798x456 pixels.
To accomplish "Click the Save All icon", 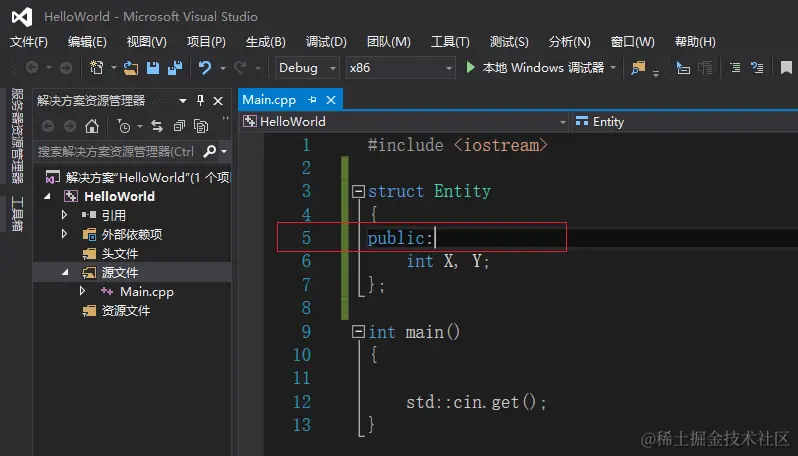I will (x=175, y=67).
